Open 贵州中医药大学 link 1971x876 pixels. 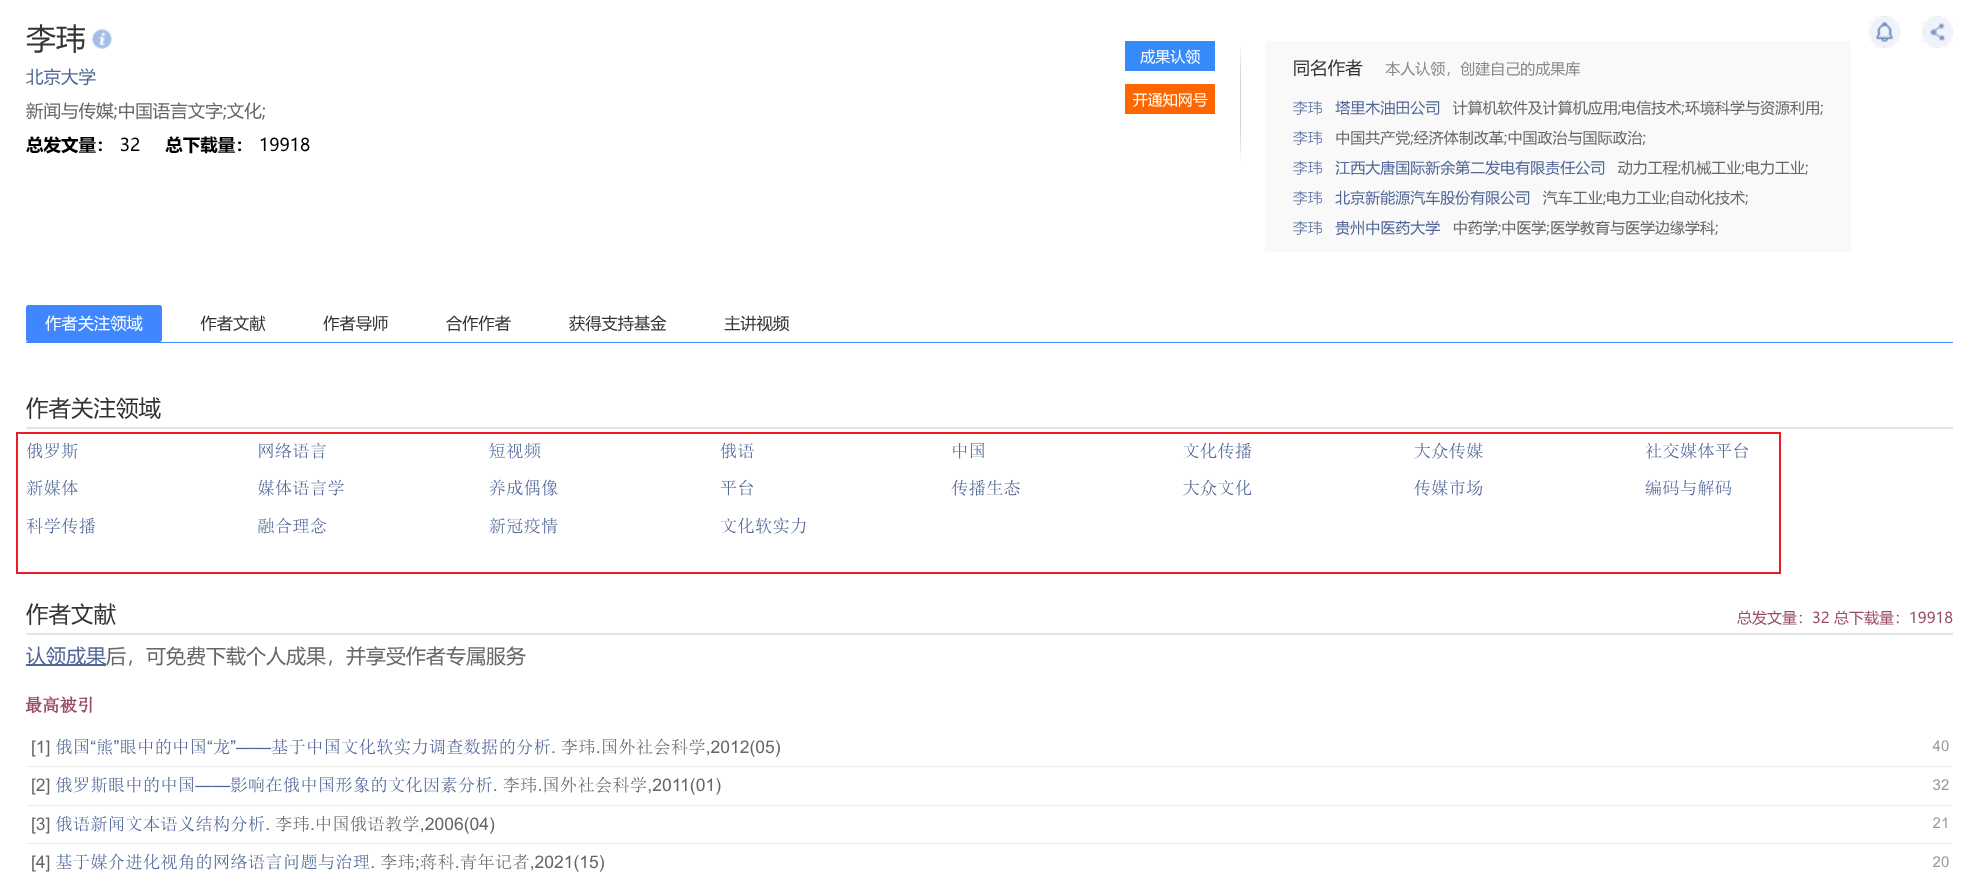[1388, 228]
